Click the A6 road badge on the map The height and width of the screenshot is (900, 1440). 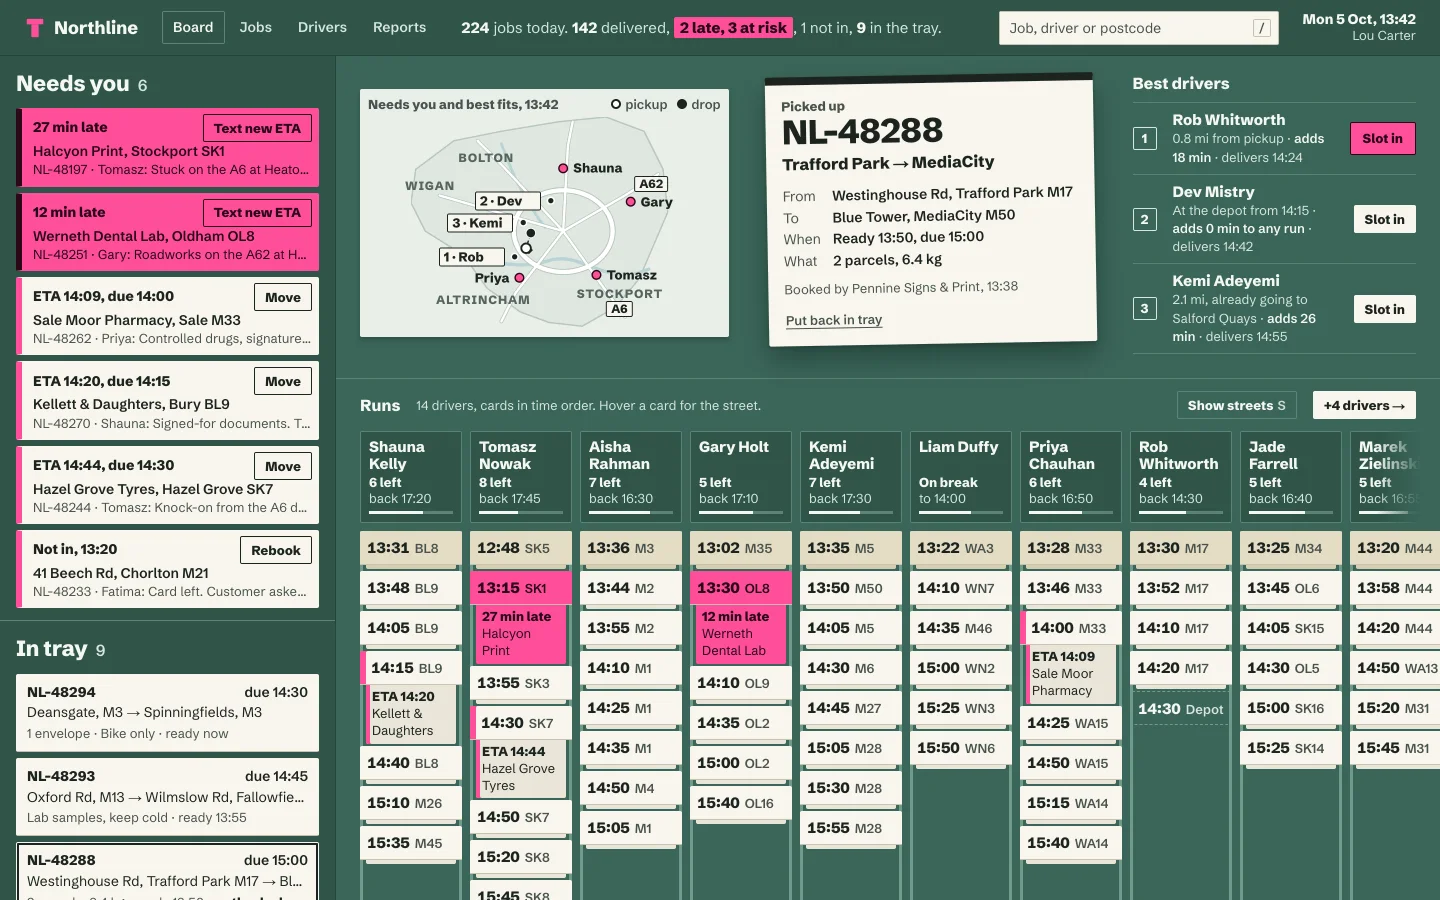619,309
